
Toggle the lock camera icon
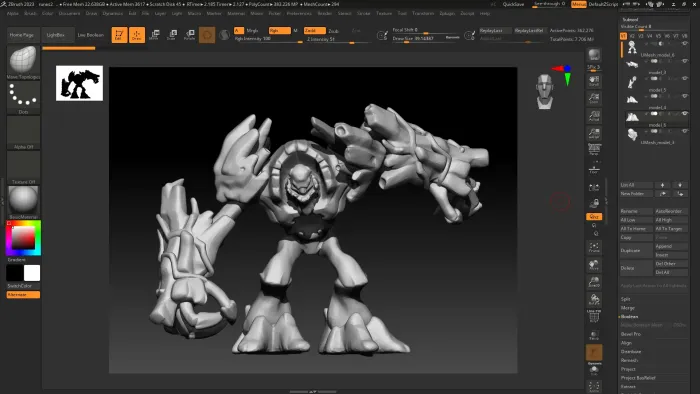(594, 203)
